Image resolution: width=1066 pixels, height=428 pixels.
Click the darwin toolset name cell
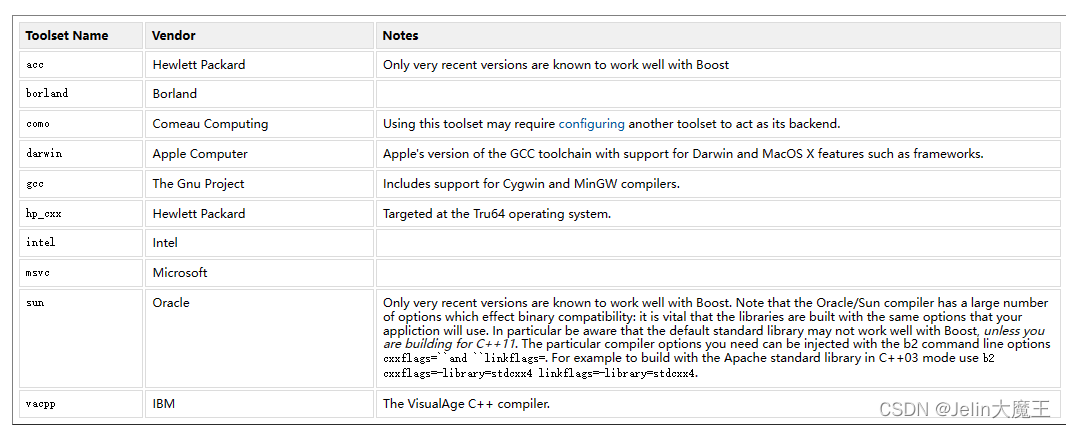(x=81, y=154)
